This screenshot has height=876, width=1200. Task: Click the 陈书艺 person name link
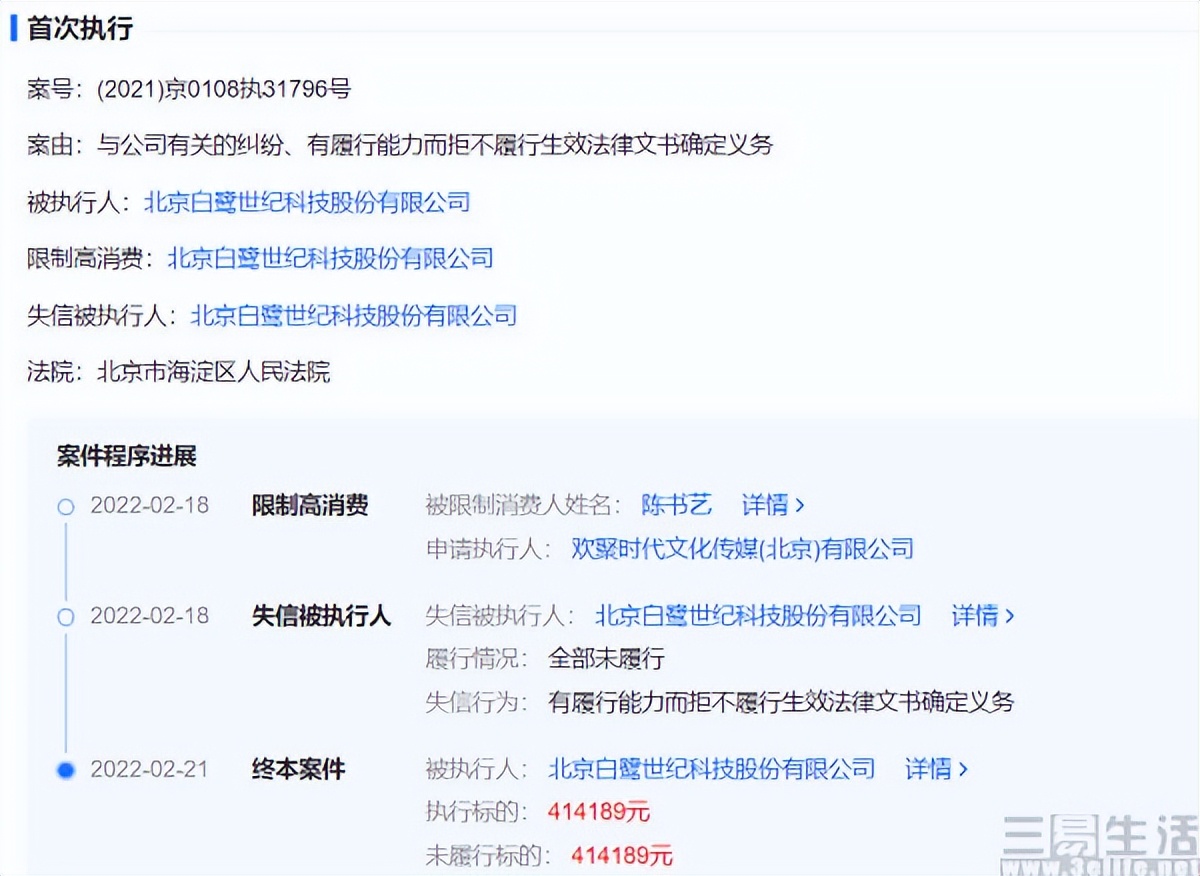677,506
